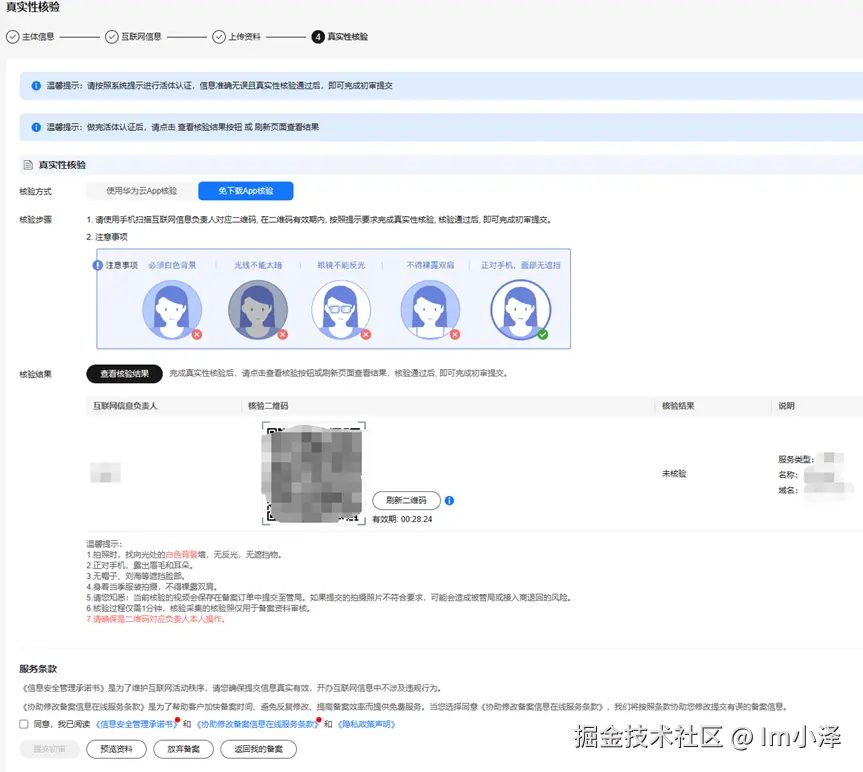Check the 同意，我已阅读 agreement checkbox

pyautogui.click(x=22, y=725)
